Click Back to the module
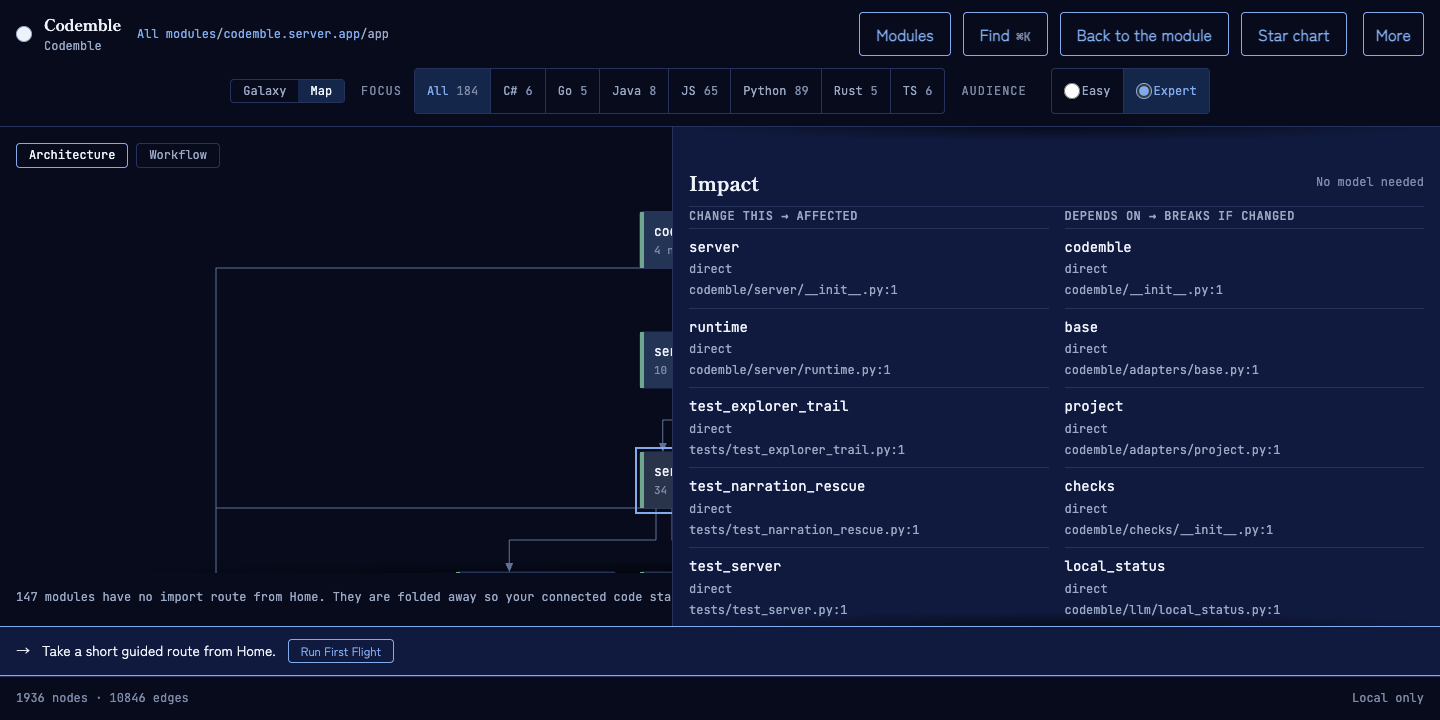Screen dimensions: 1440x720 (x=1144, y=35)
